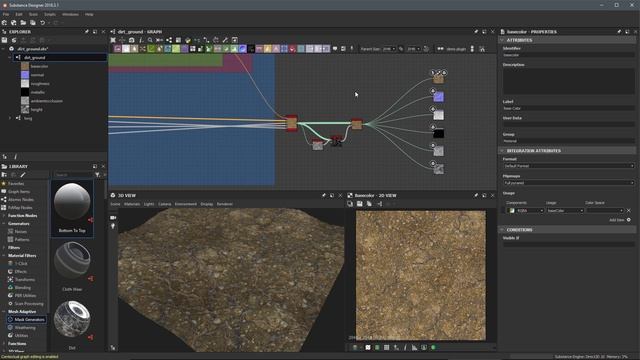The image size is (640, 360).
Task: Click the purple node icon in node toolbar
Action: pos(184,49)
